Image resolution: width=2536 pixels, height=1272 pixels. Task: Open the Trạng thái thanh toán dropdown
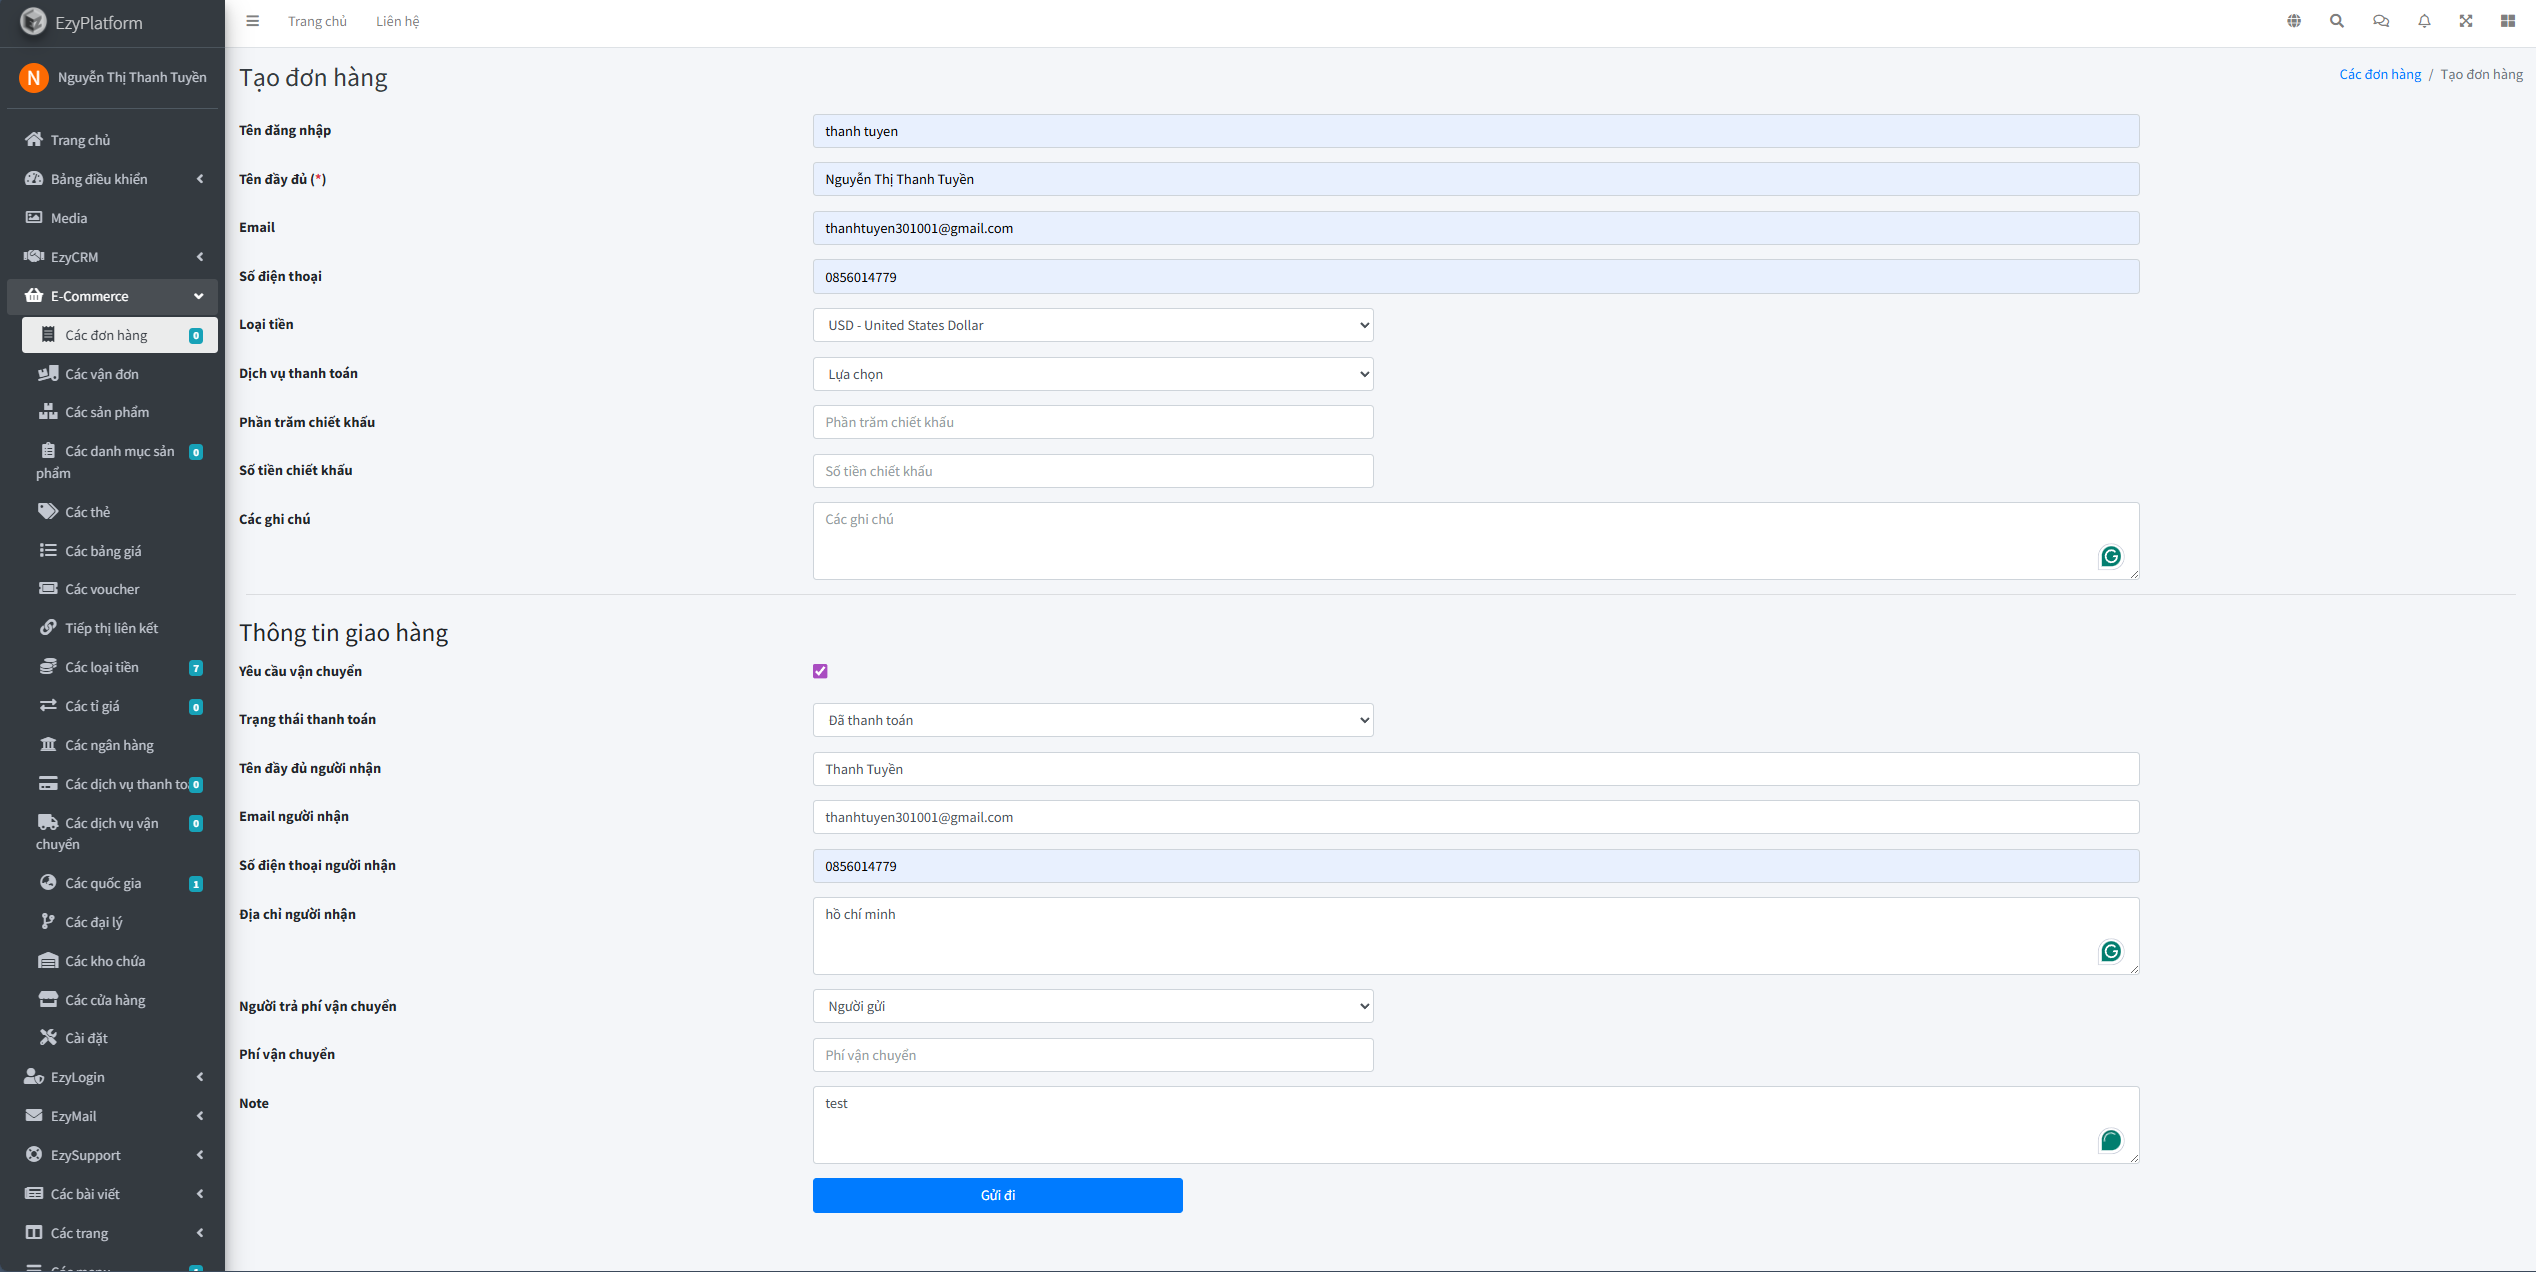point(1092,720)
